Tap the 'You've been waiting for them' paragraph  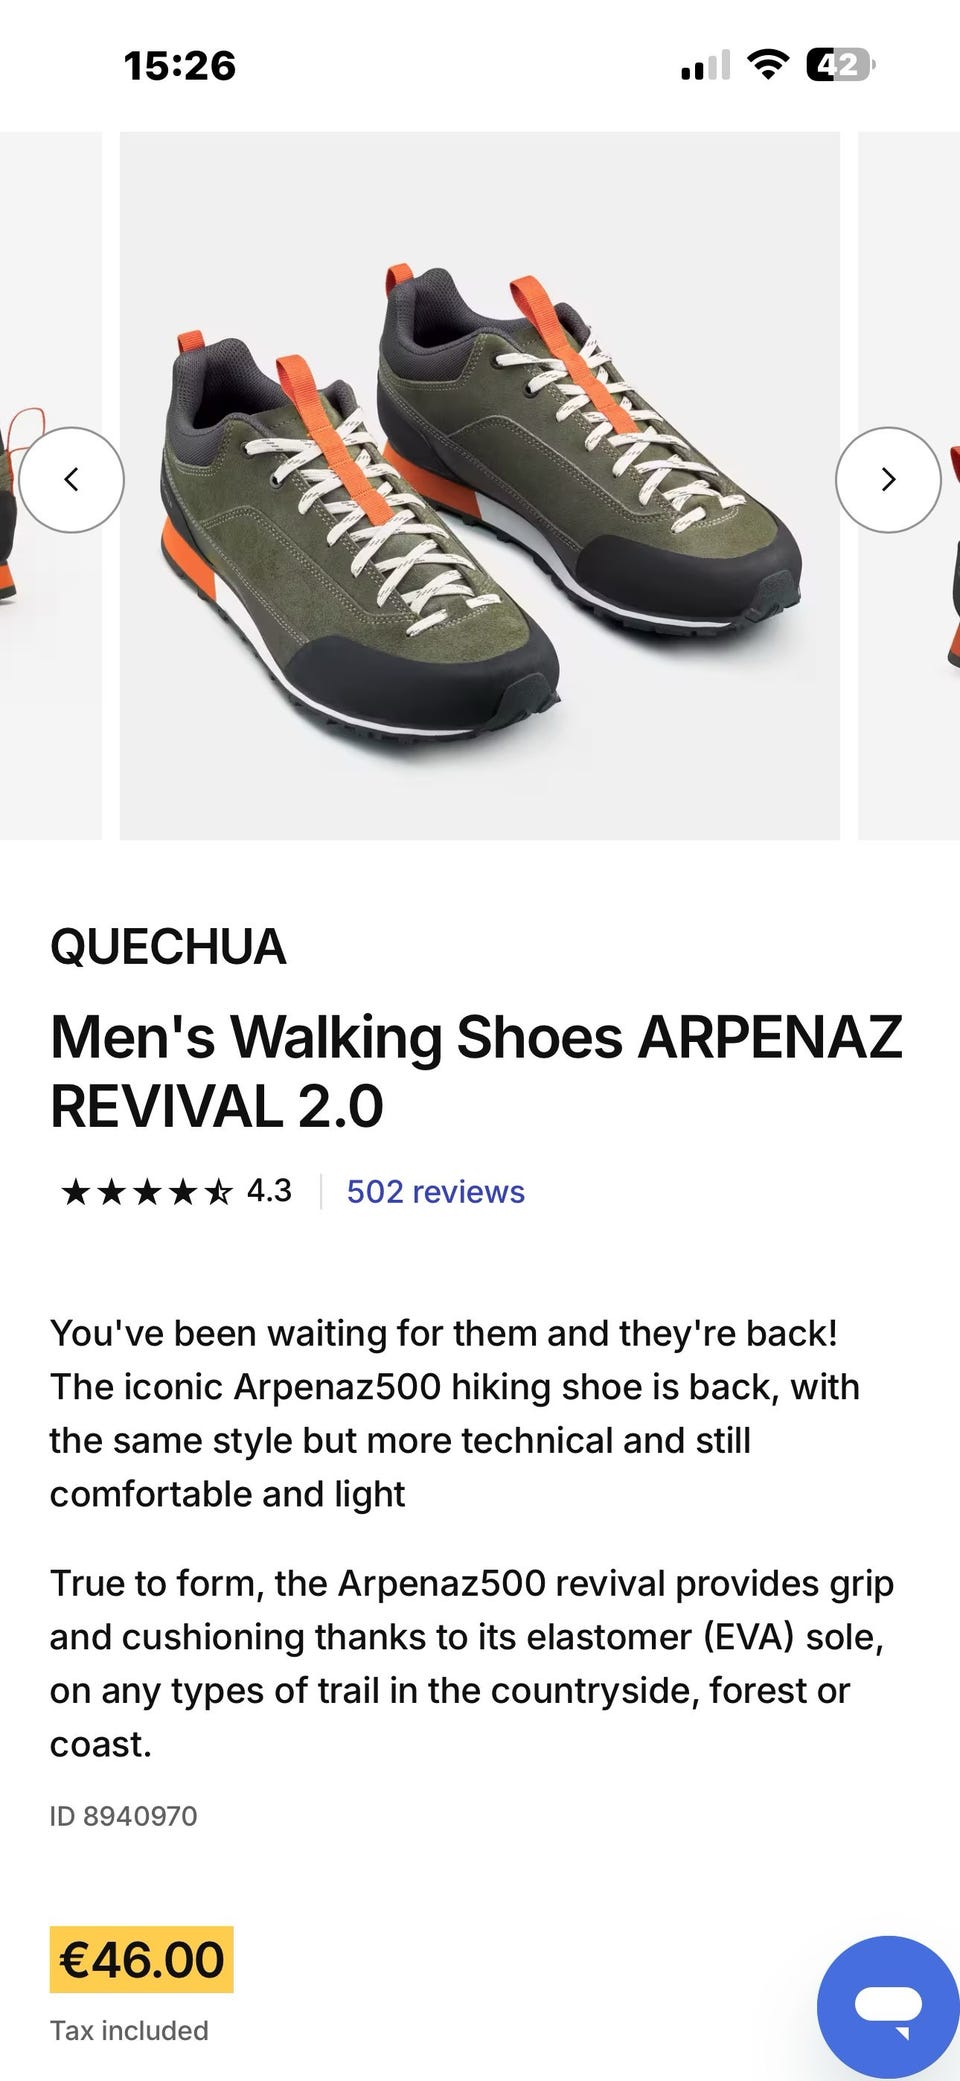tap(455, 1414)
